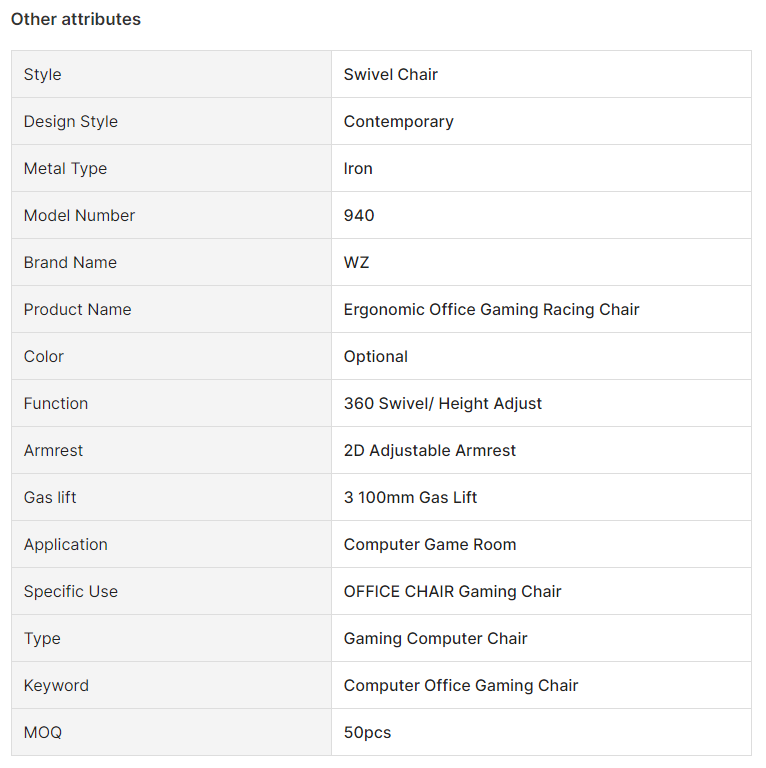
Task: Select the Optional color value
Action: tap(376, 357)
